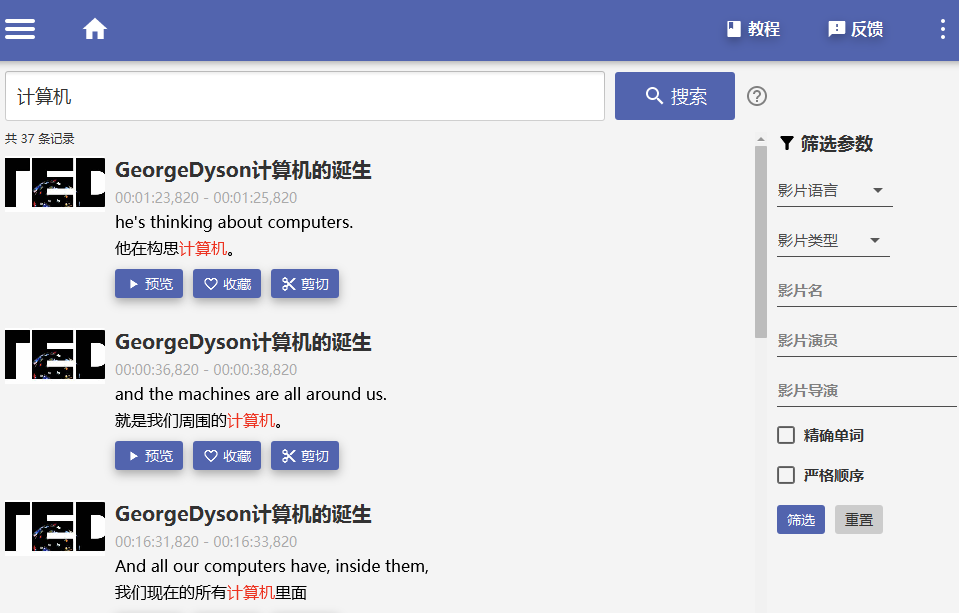
Task: Click the 影片名 film name field
Action: (x=866, y=291)
